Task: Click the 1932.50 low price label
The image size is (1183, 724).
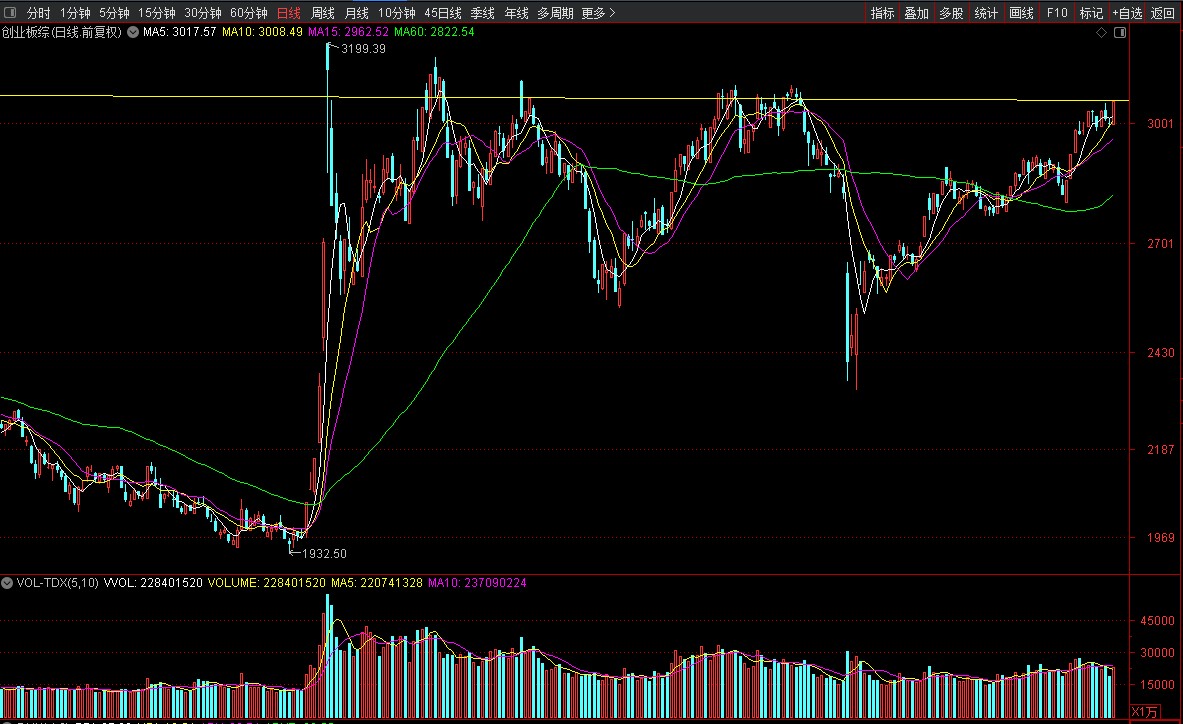Action: click(324, 554)
